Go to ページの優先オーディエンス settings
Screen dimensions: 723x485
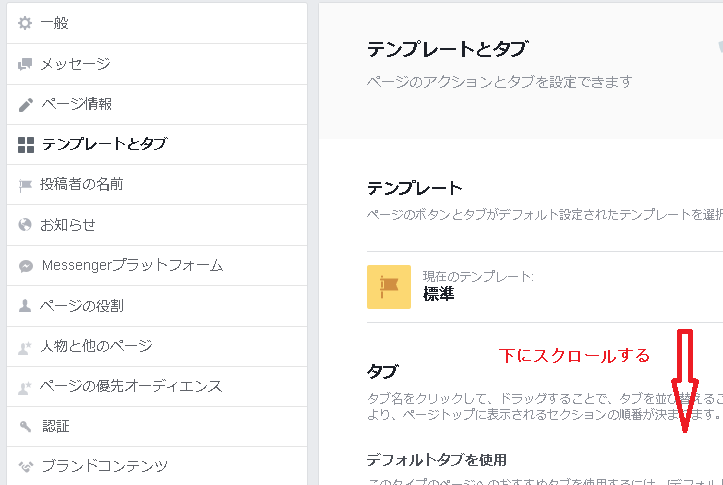pos(157,386)
